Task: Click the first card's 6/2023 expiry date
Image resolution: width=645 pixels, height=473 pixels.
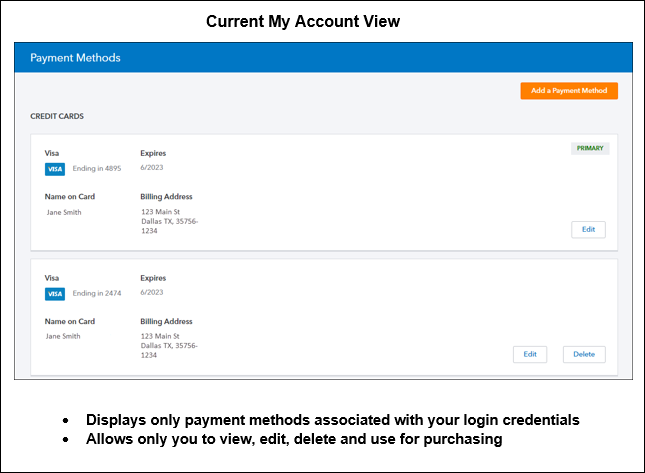Action: (x=152, y=168)
